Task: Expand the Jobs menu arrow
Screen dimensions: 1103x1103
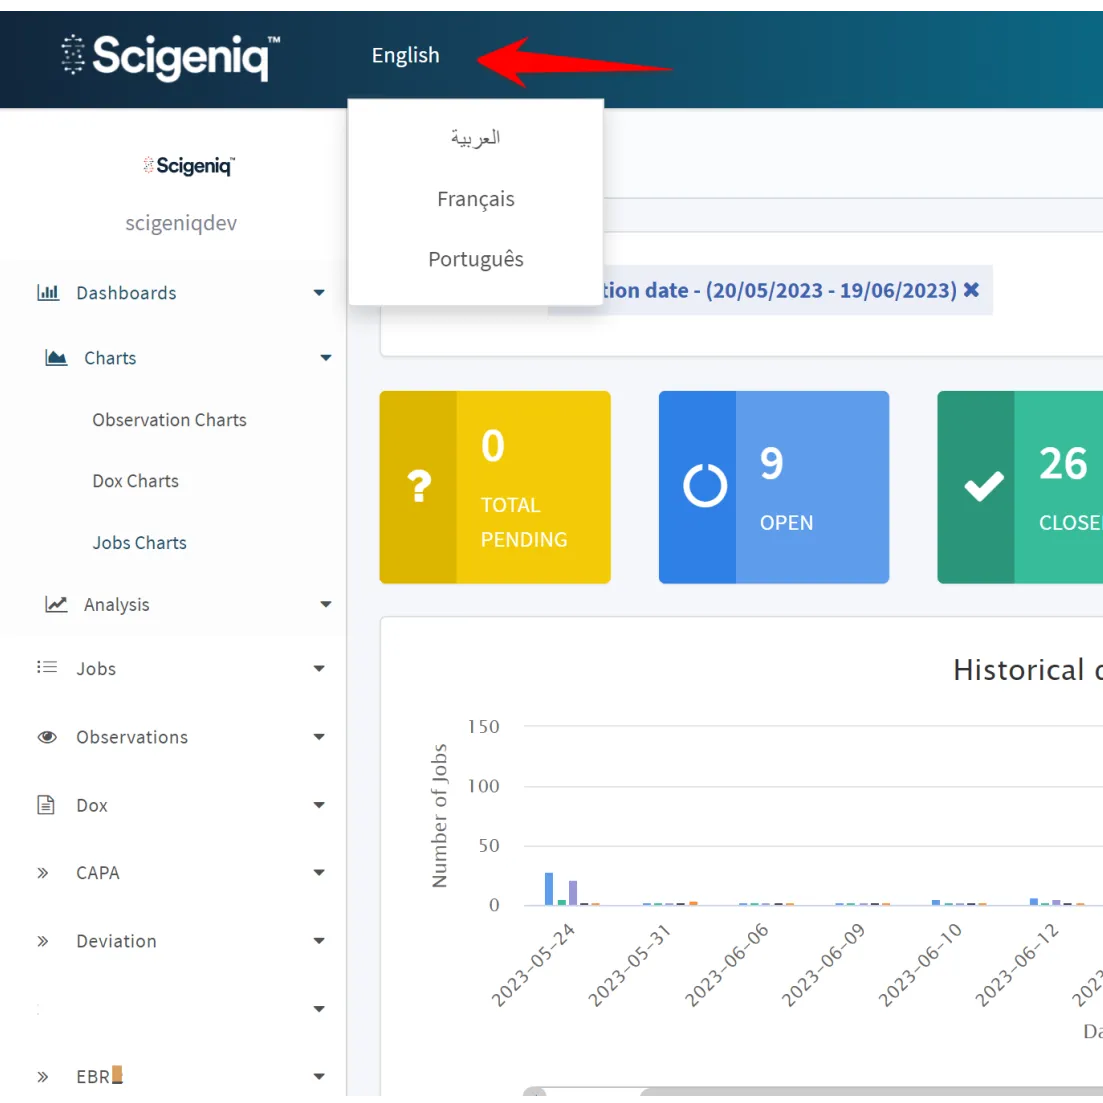Action: point(319,669)
